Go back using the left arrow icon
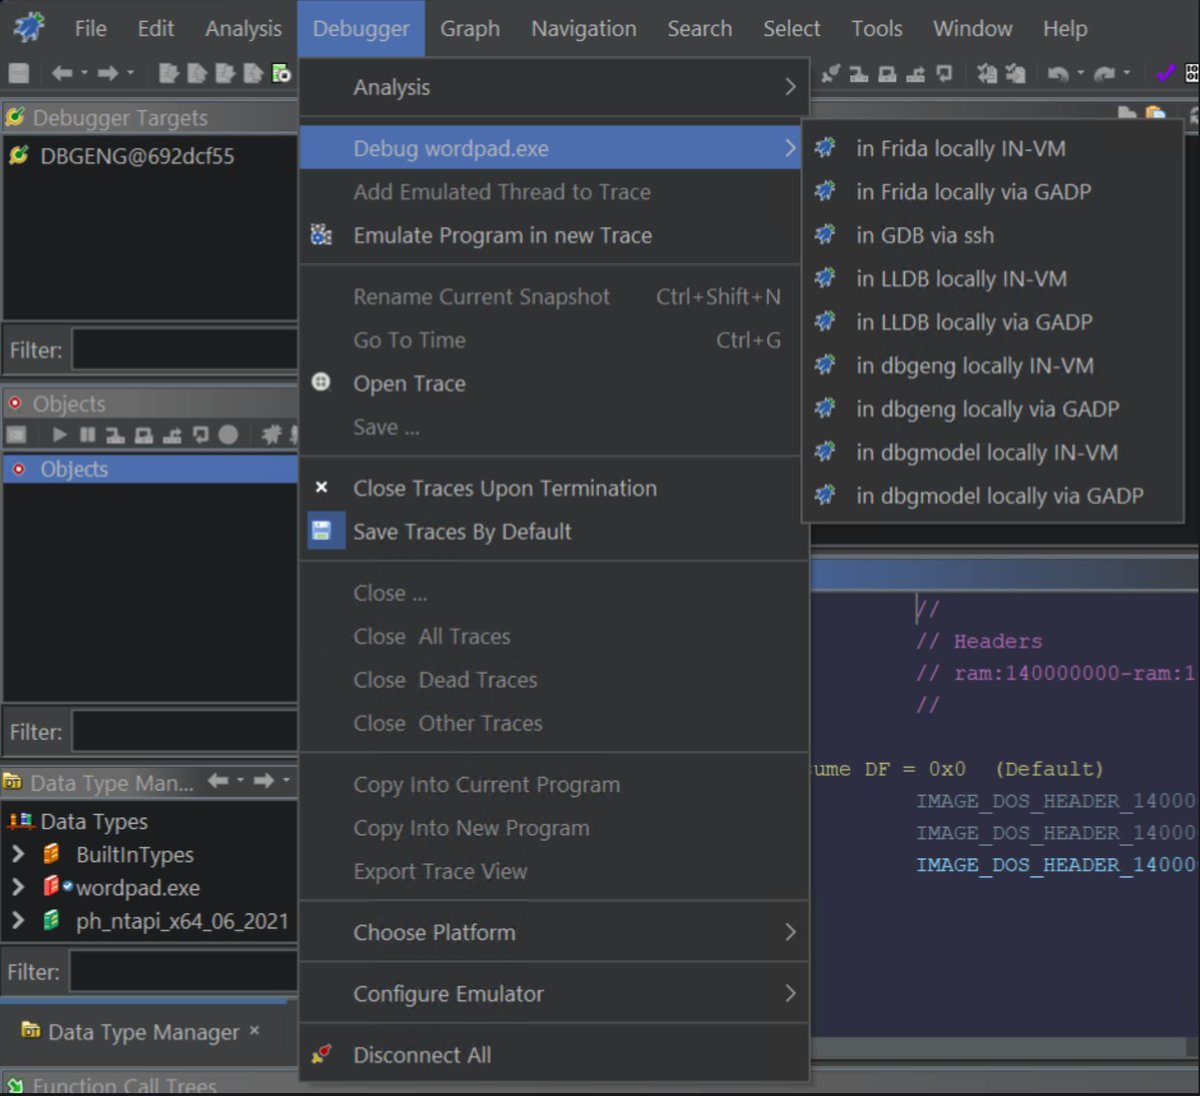This screenshot has width=1200, height=1096. tap(62, 73)
